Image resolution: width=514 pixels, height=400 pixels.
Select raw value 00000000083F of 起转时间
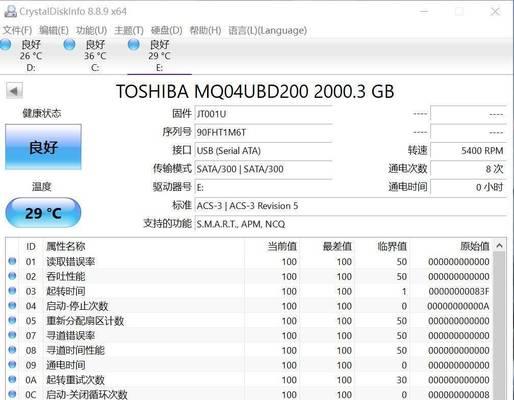coord(459,291)
